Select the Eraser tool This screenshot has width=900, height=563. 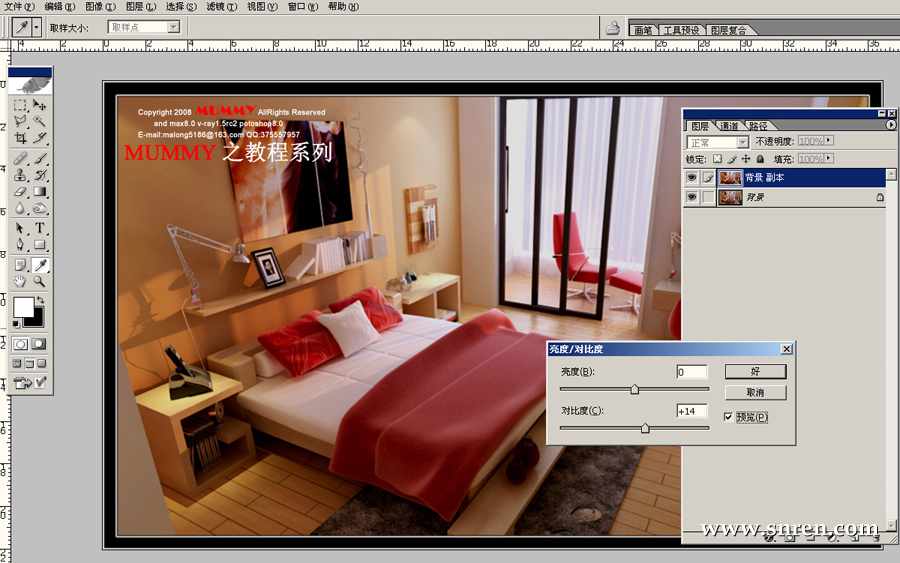[21, 192]
